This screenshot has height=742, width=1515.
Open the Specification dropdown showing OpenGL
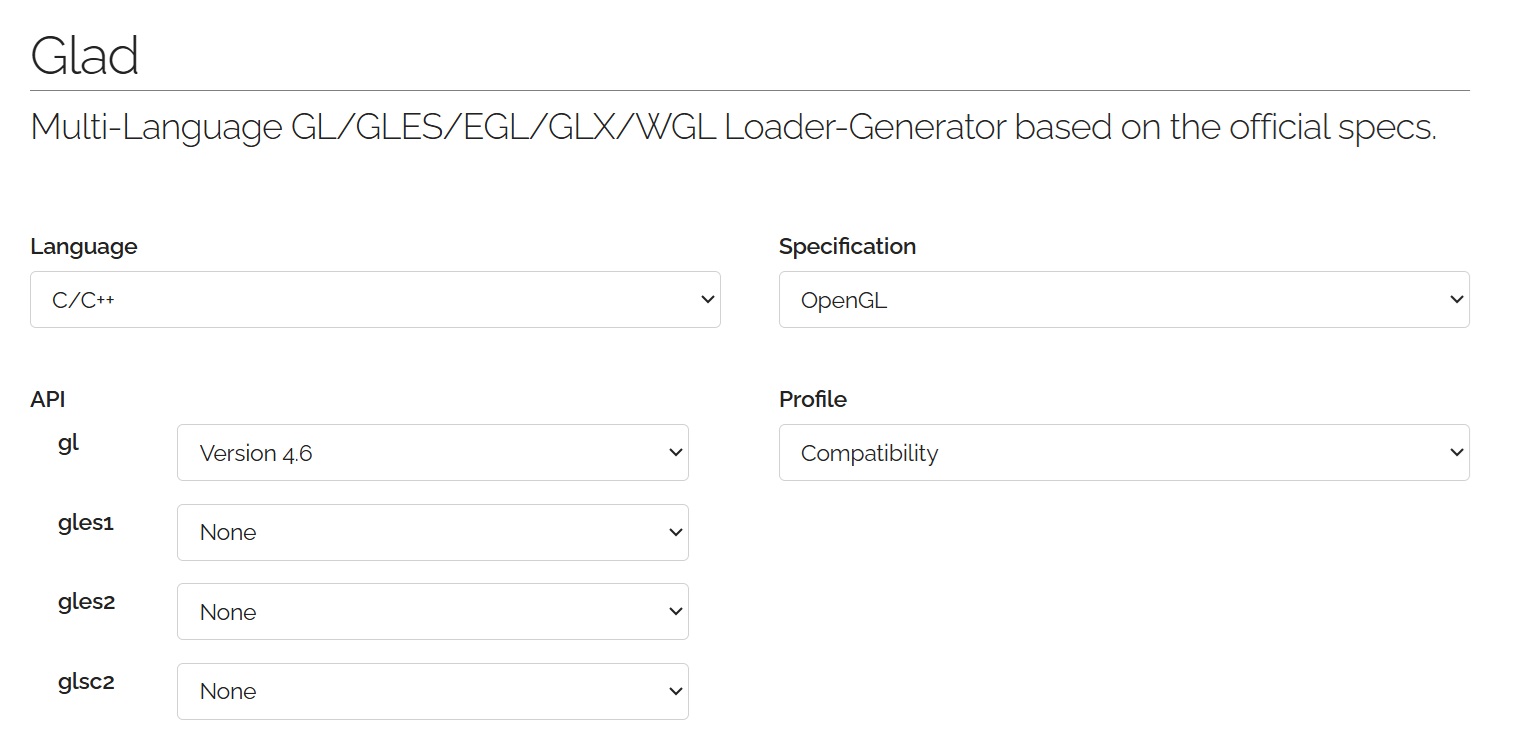pyautogui.click(x=1123, y=299)
